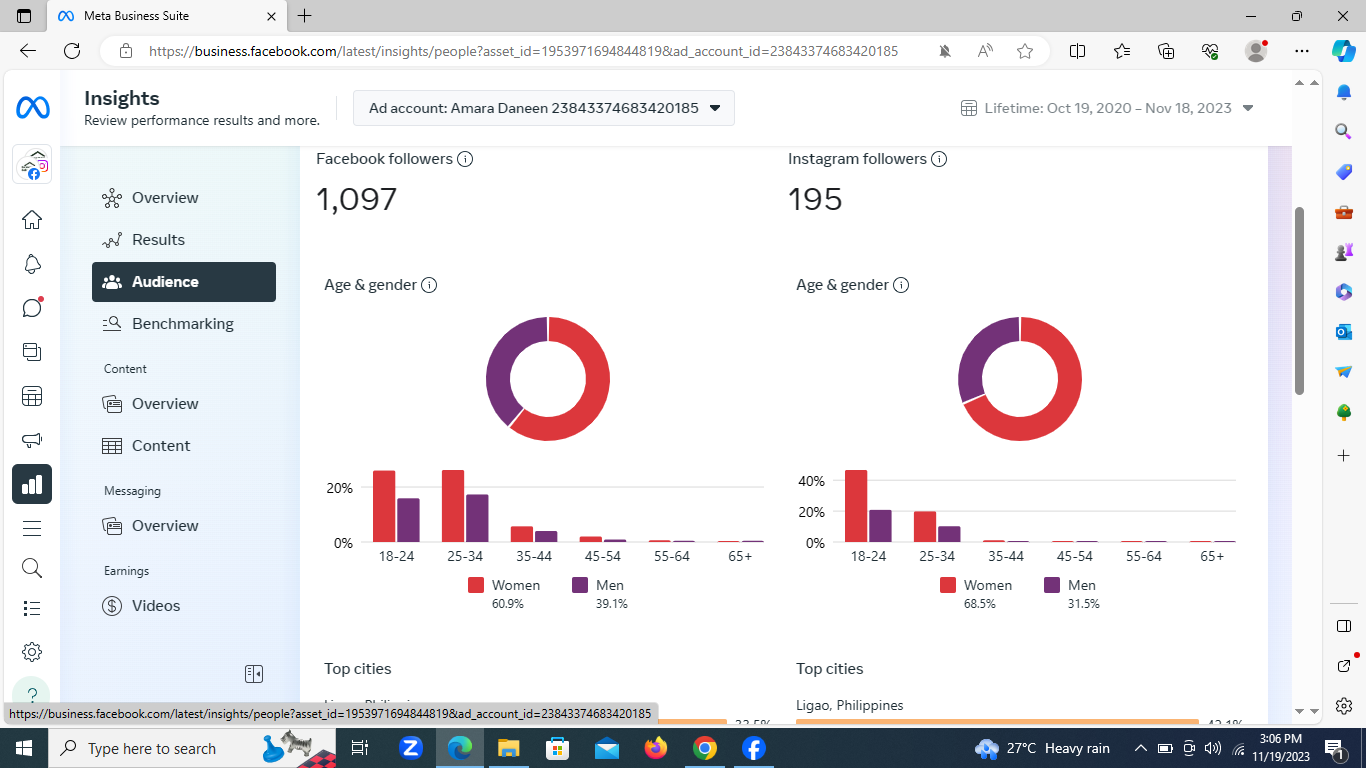The image size is (1366, 768).
Task: Click the Help question mark icon
Action: click(x=32, y=694)
